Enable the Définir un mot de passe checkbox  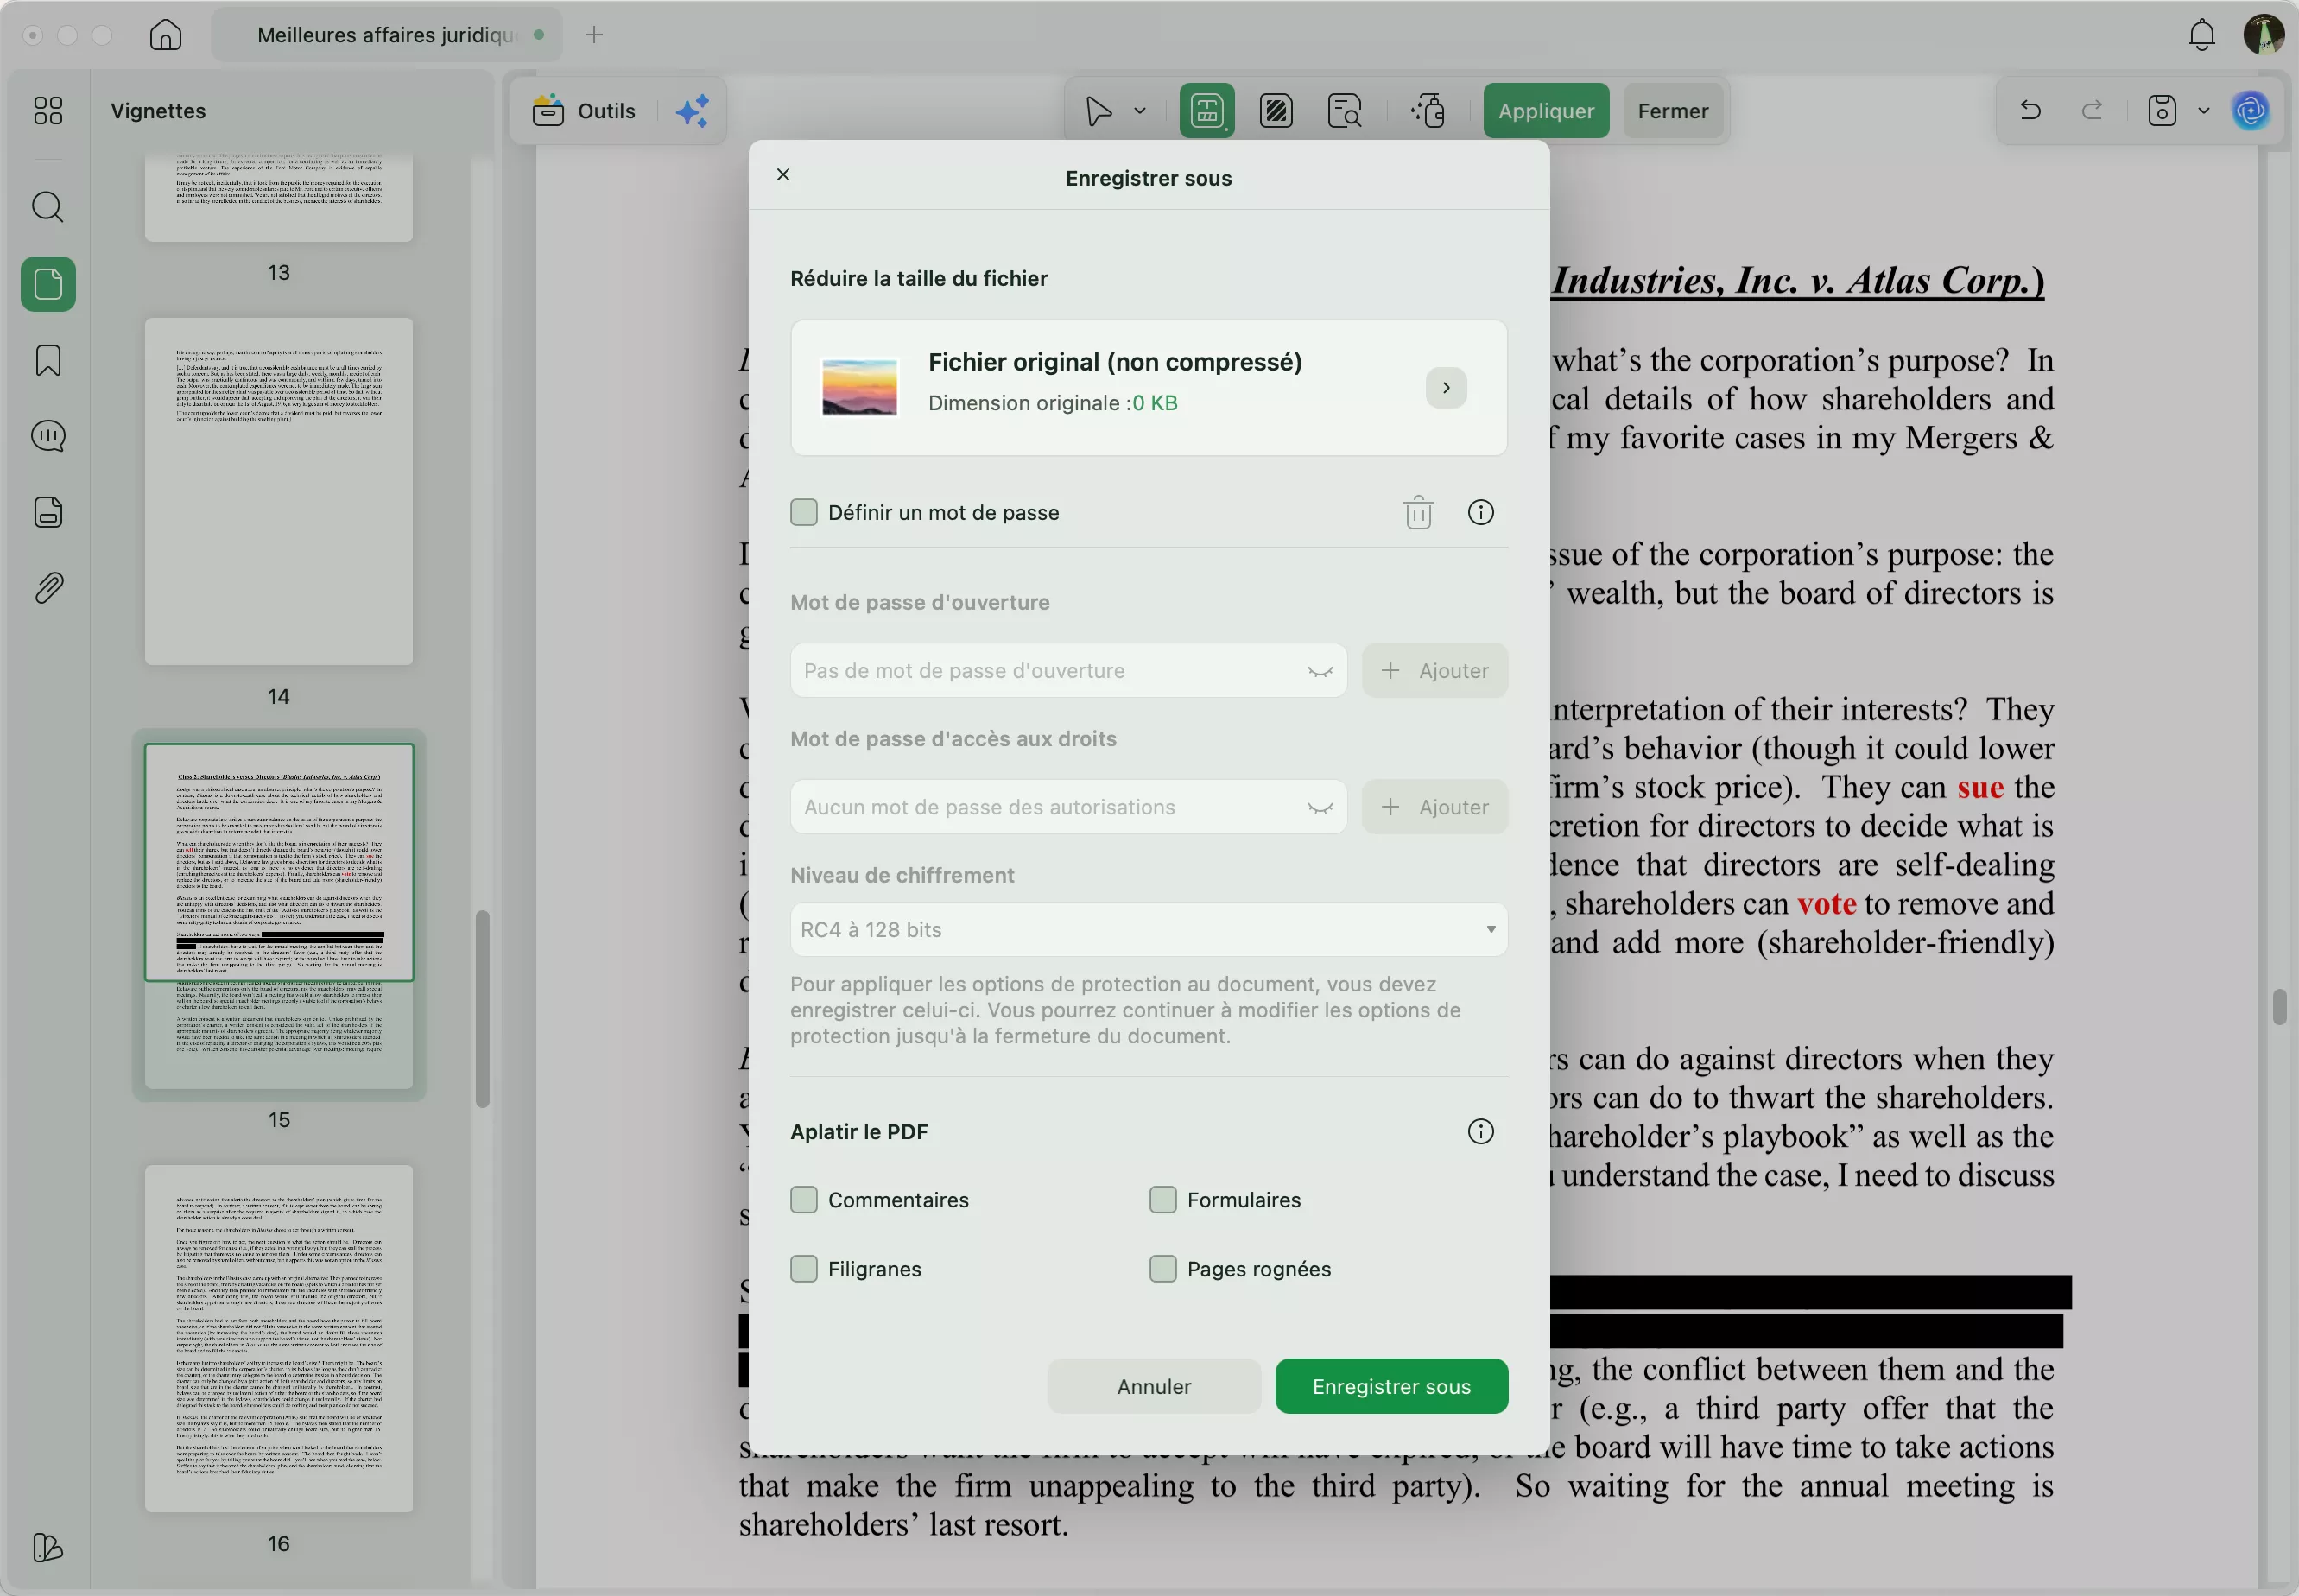pyautogui.click(x=804, y=511)
